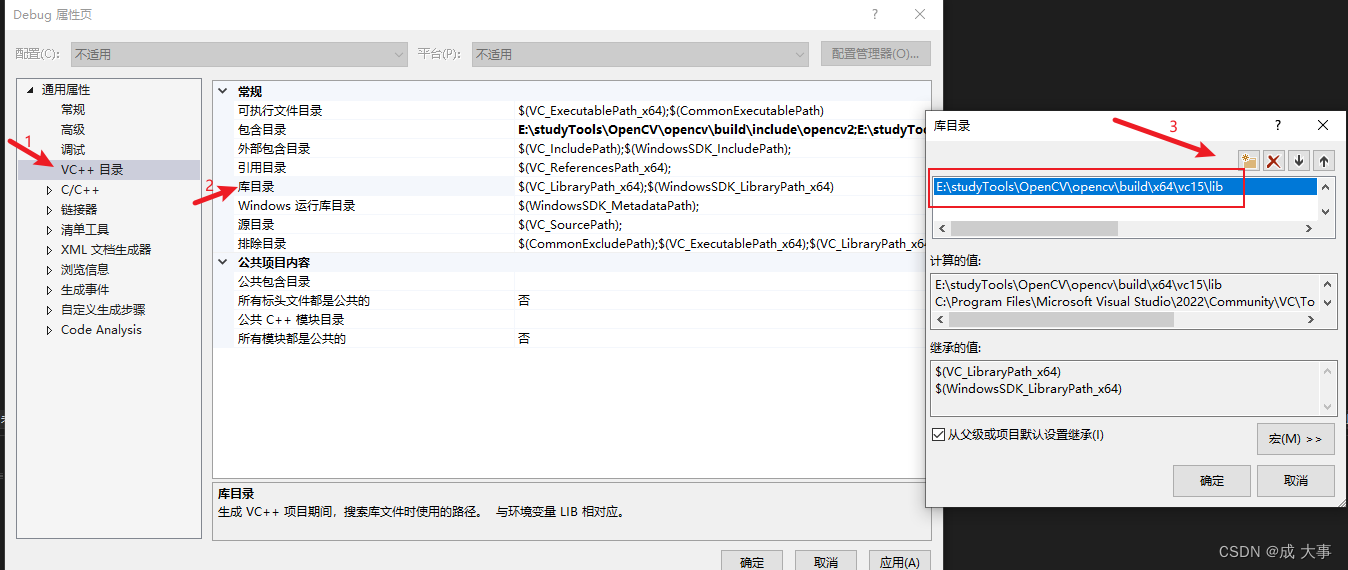Move the selected line up with the arrow icon

(x=1324, y=161)
